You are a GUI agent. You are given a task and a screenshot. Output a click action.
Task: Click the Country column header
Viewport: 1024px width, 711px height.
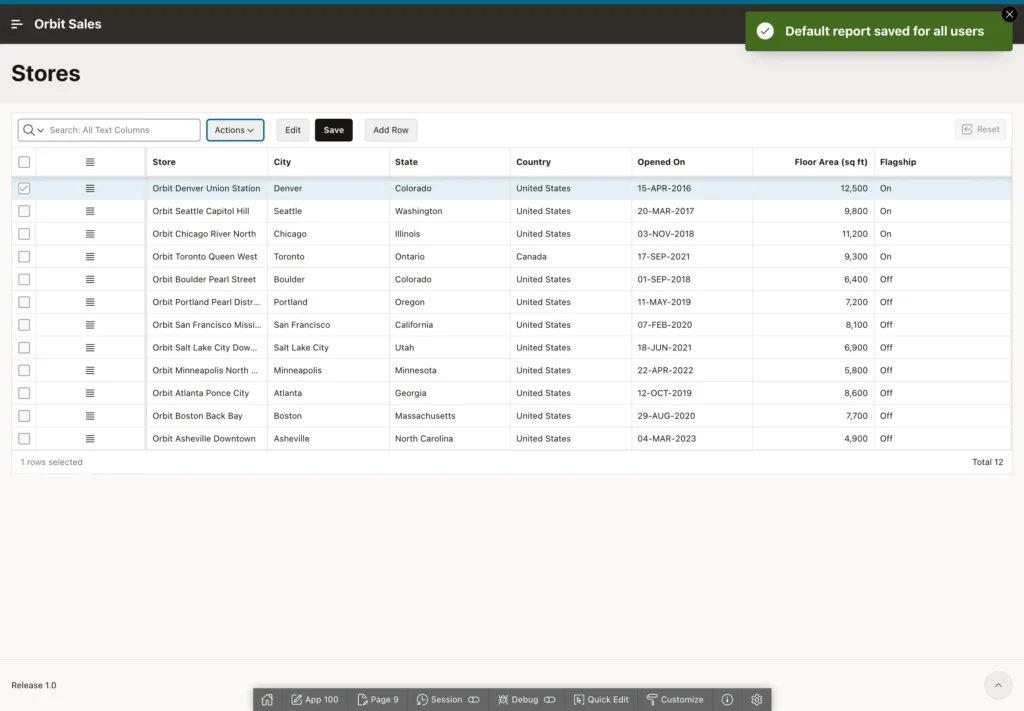click(x=571, y=162)
